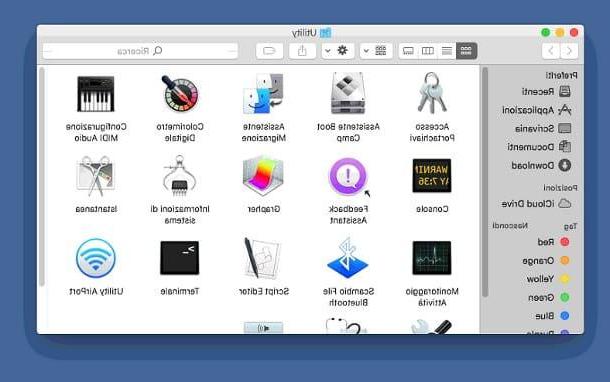610x382 pixels.
Task: Open the gear action menu
Action: click(x=338, y=51)
